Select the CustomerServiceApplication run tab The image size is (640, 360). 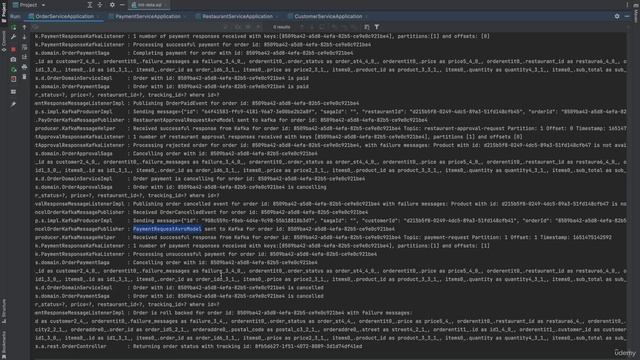click(328, 16)
